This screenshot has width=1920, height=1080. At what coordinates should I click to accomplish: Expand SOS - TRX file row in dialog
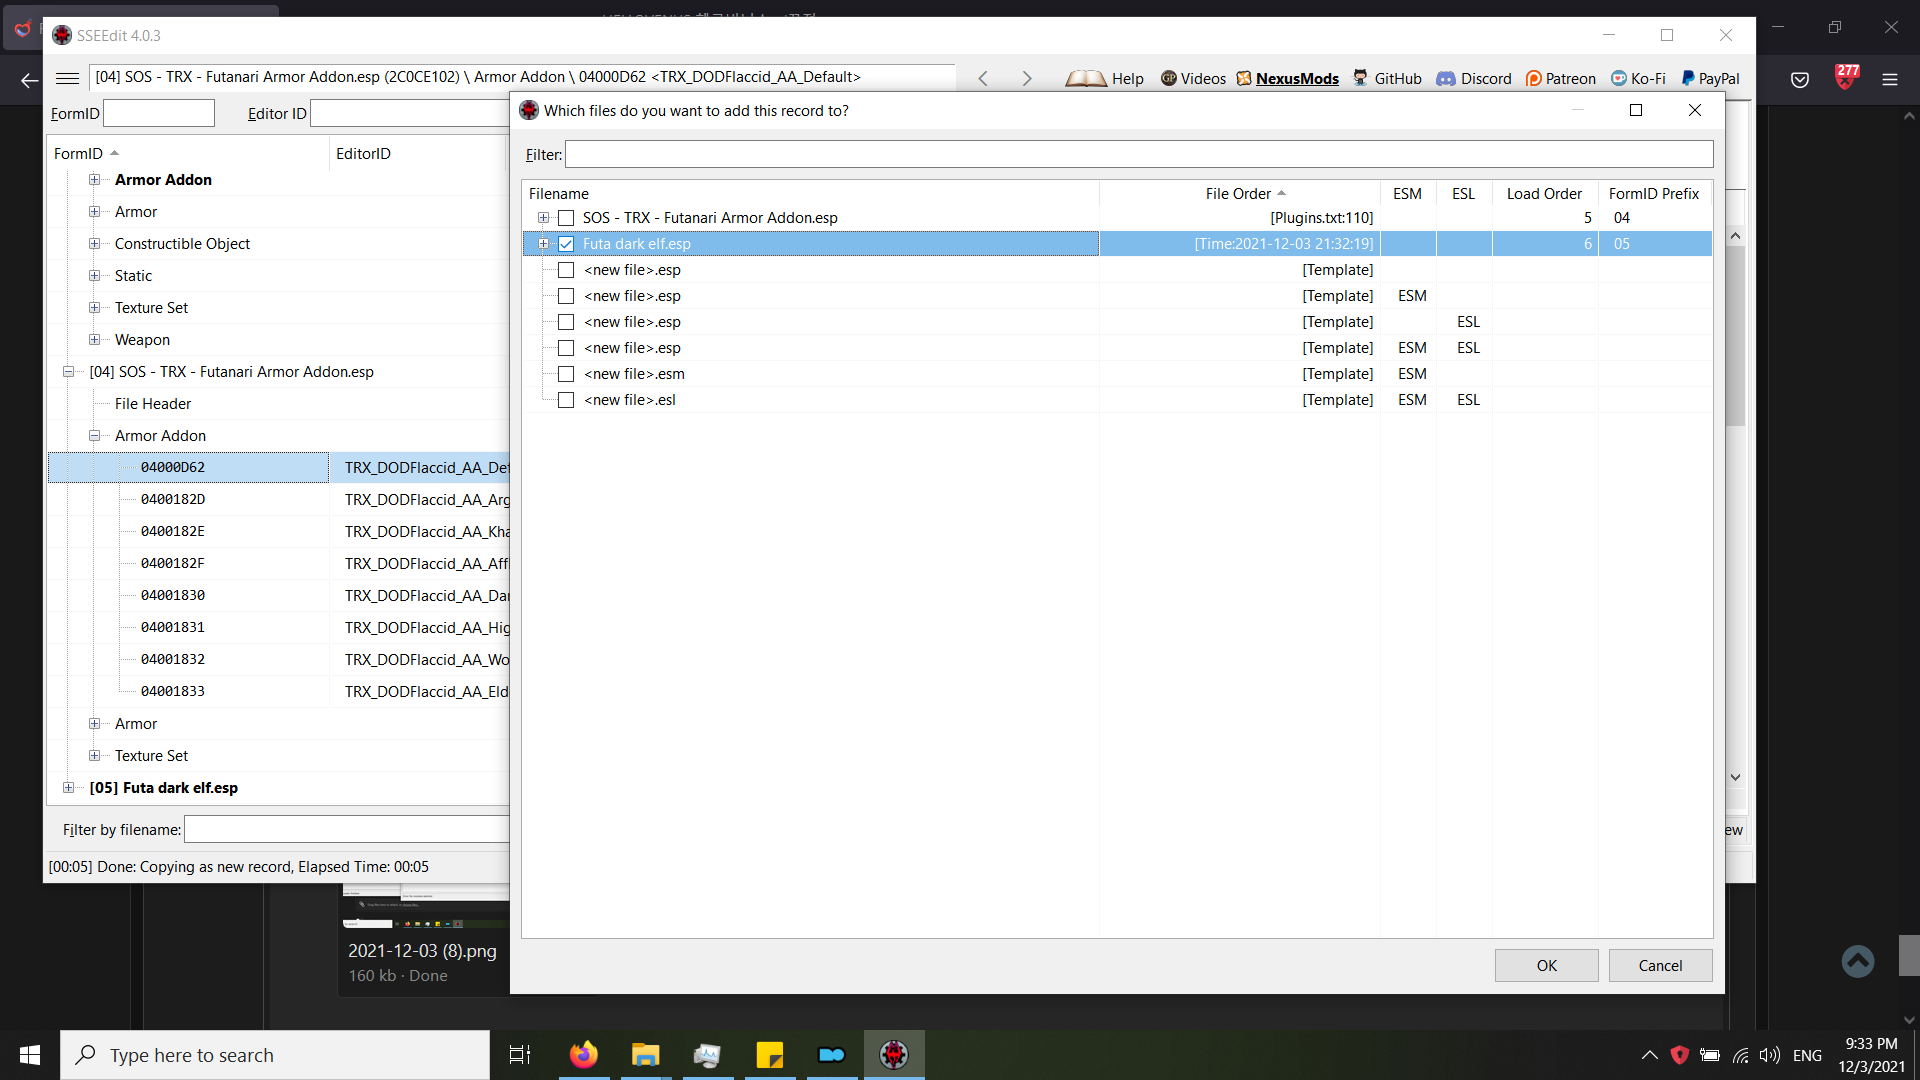pos(543,218)
